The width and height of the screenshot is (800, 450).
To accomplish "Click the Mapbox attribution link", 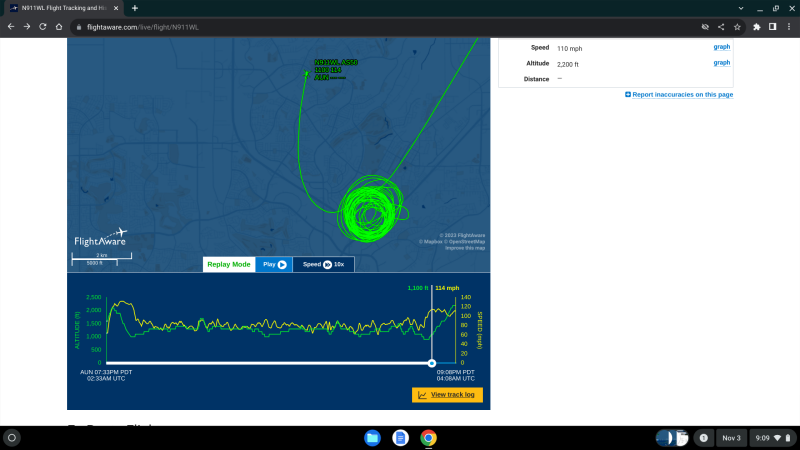I will (x=430, y=242).
